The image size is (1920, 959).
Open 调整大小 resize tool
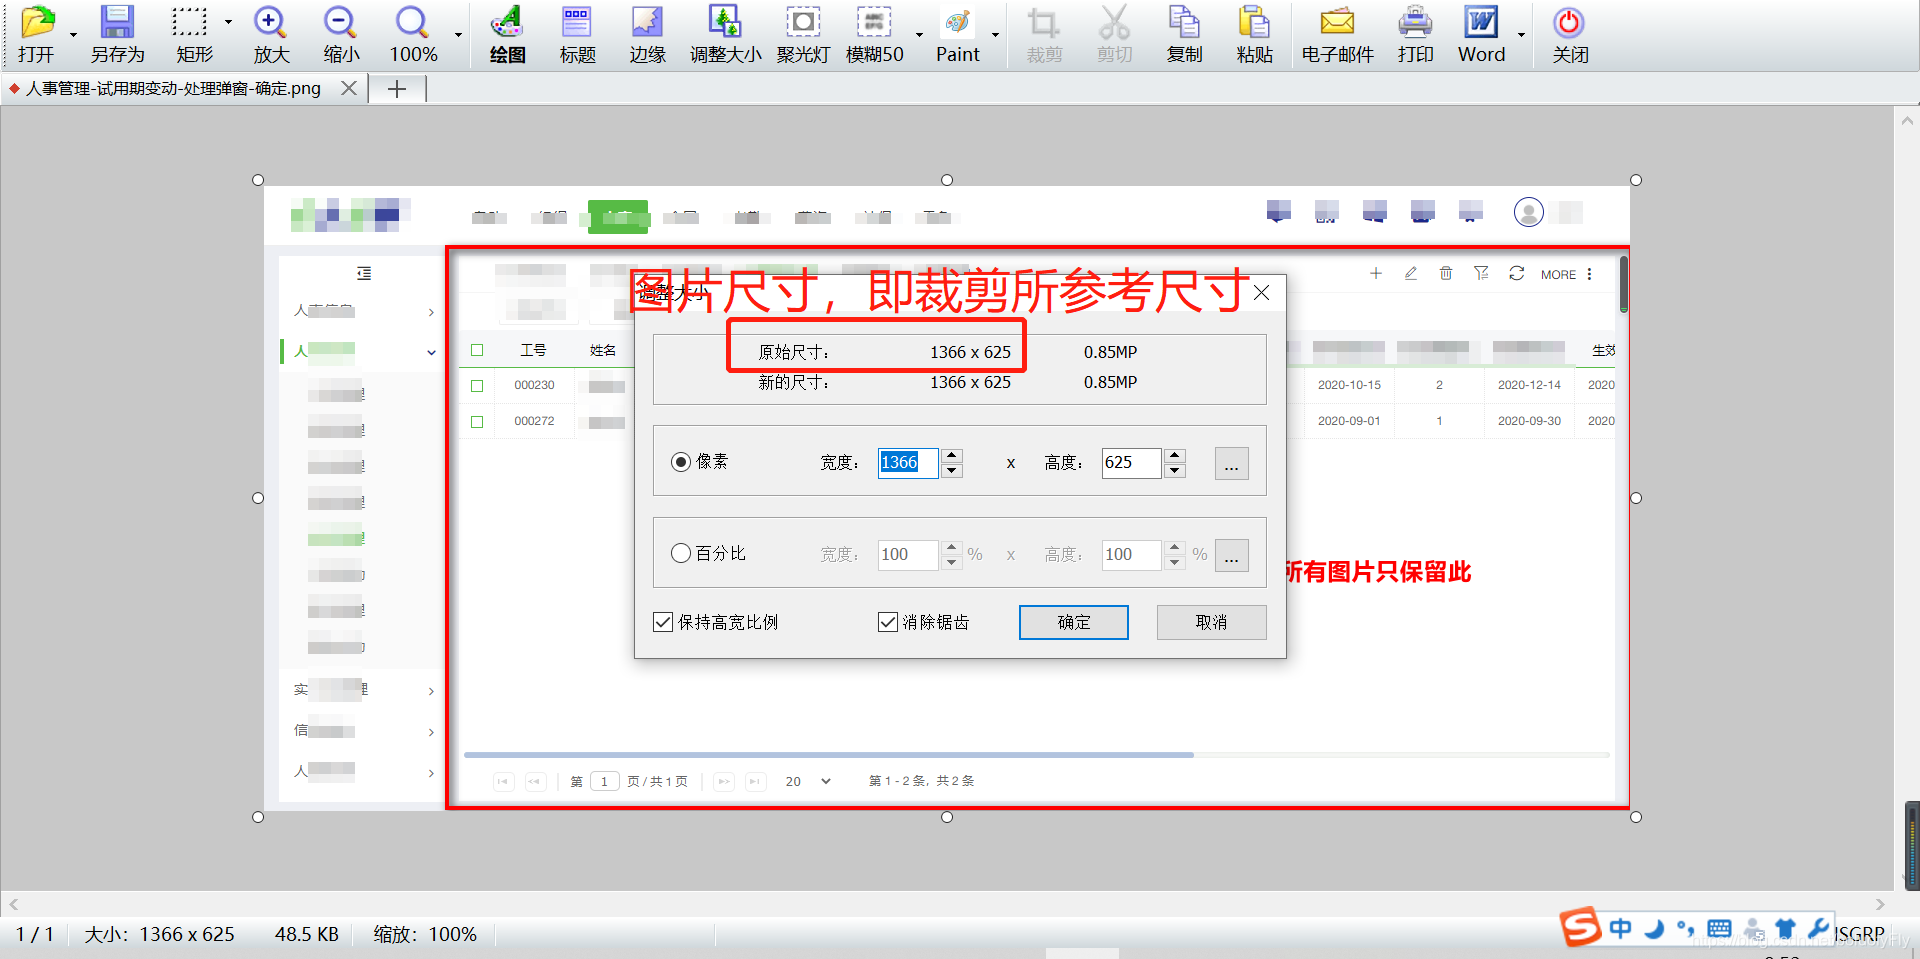click(725, 34)
